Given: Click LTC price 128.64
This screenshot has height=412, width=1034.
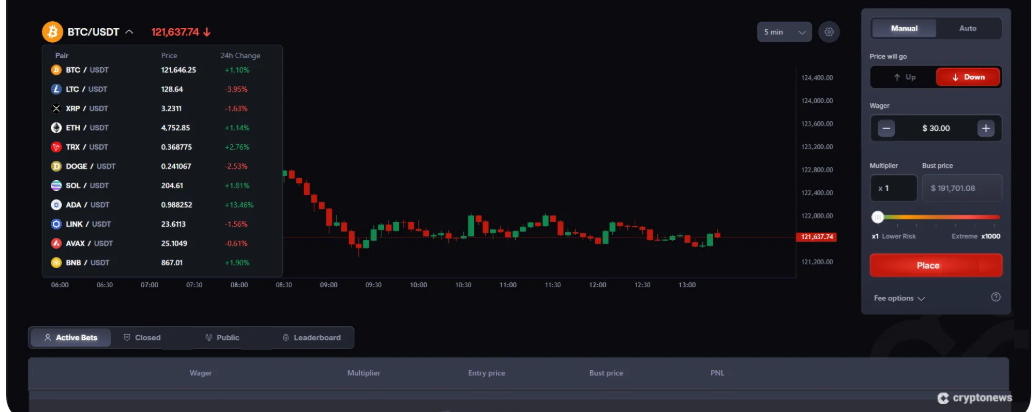Looking at the screenshot, I should [172, 89].
